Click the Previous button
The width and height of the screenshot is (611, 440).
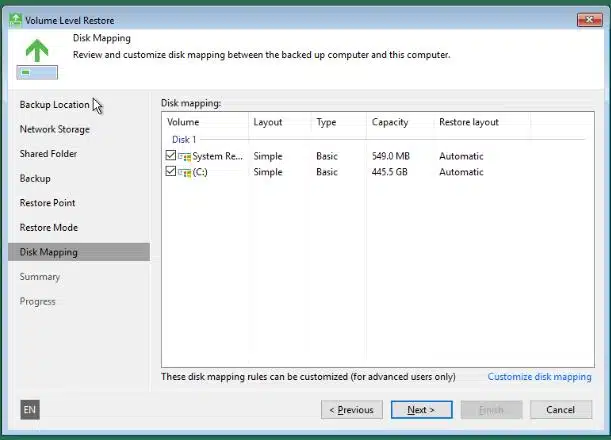[351, 409]
